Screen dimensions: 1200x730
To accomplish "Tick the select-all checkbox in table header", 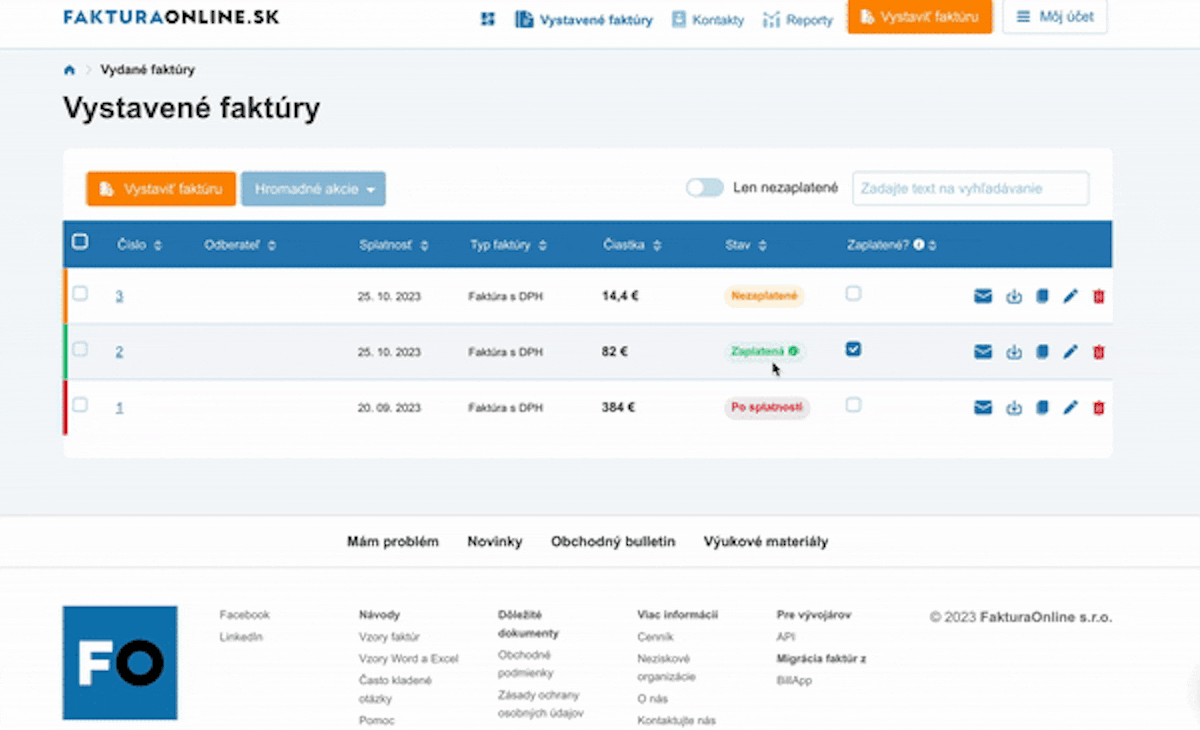I will 80,242.
